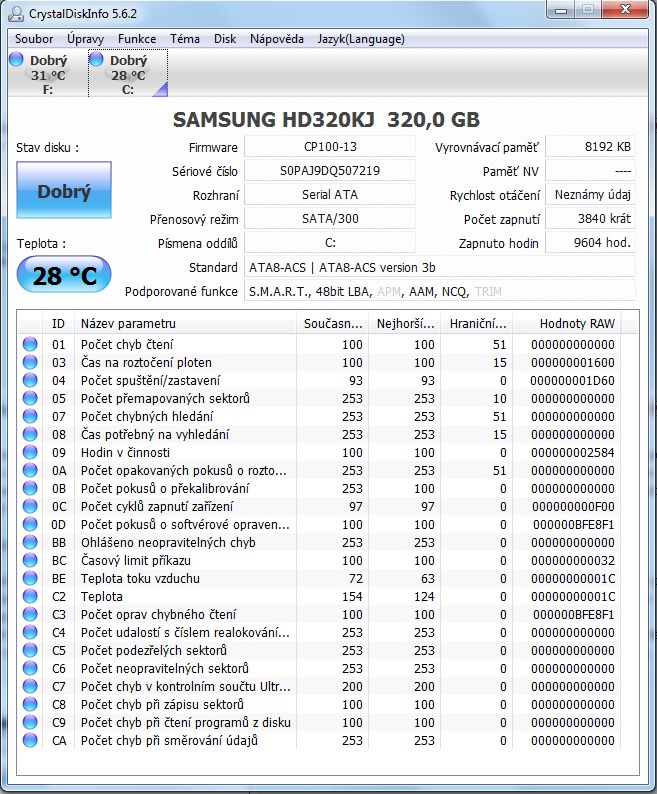Click the ID column header
Screen dimensions: 657x794
59,324
